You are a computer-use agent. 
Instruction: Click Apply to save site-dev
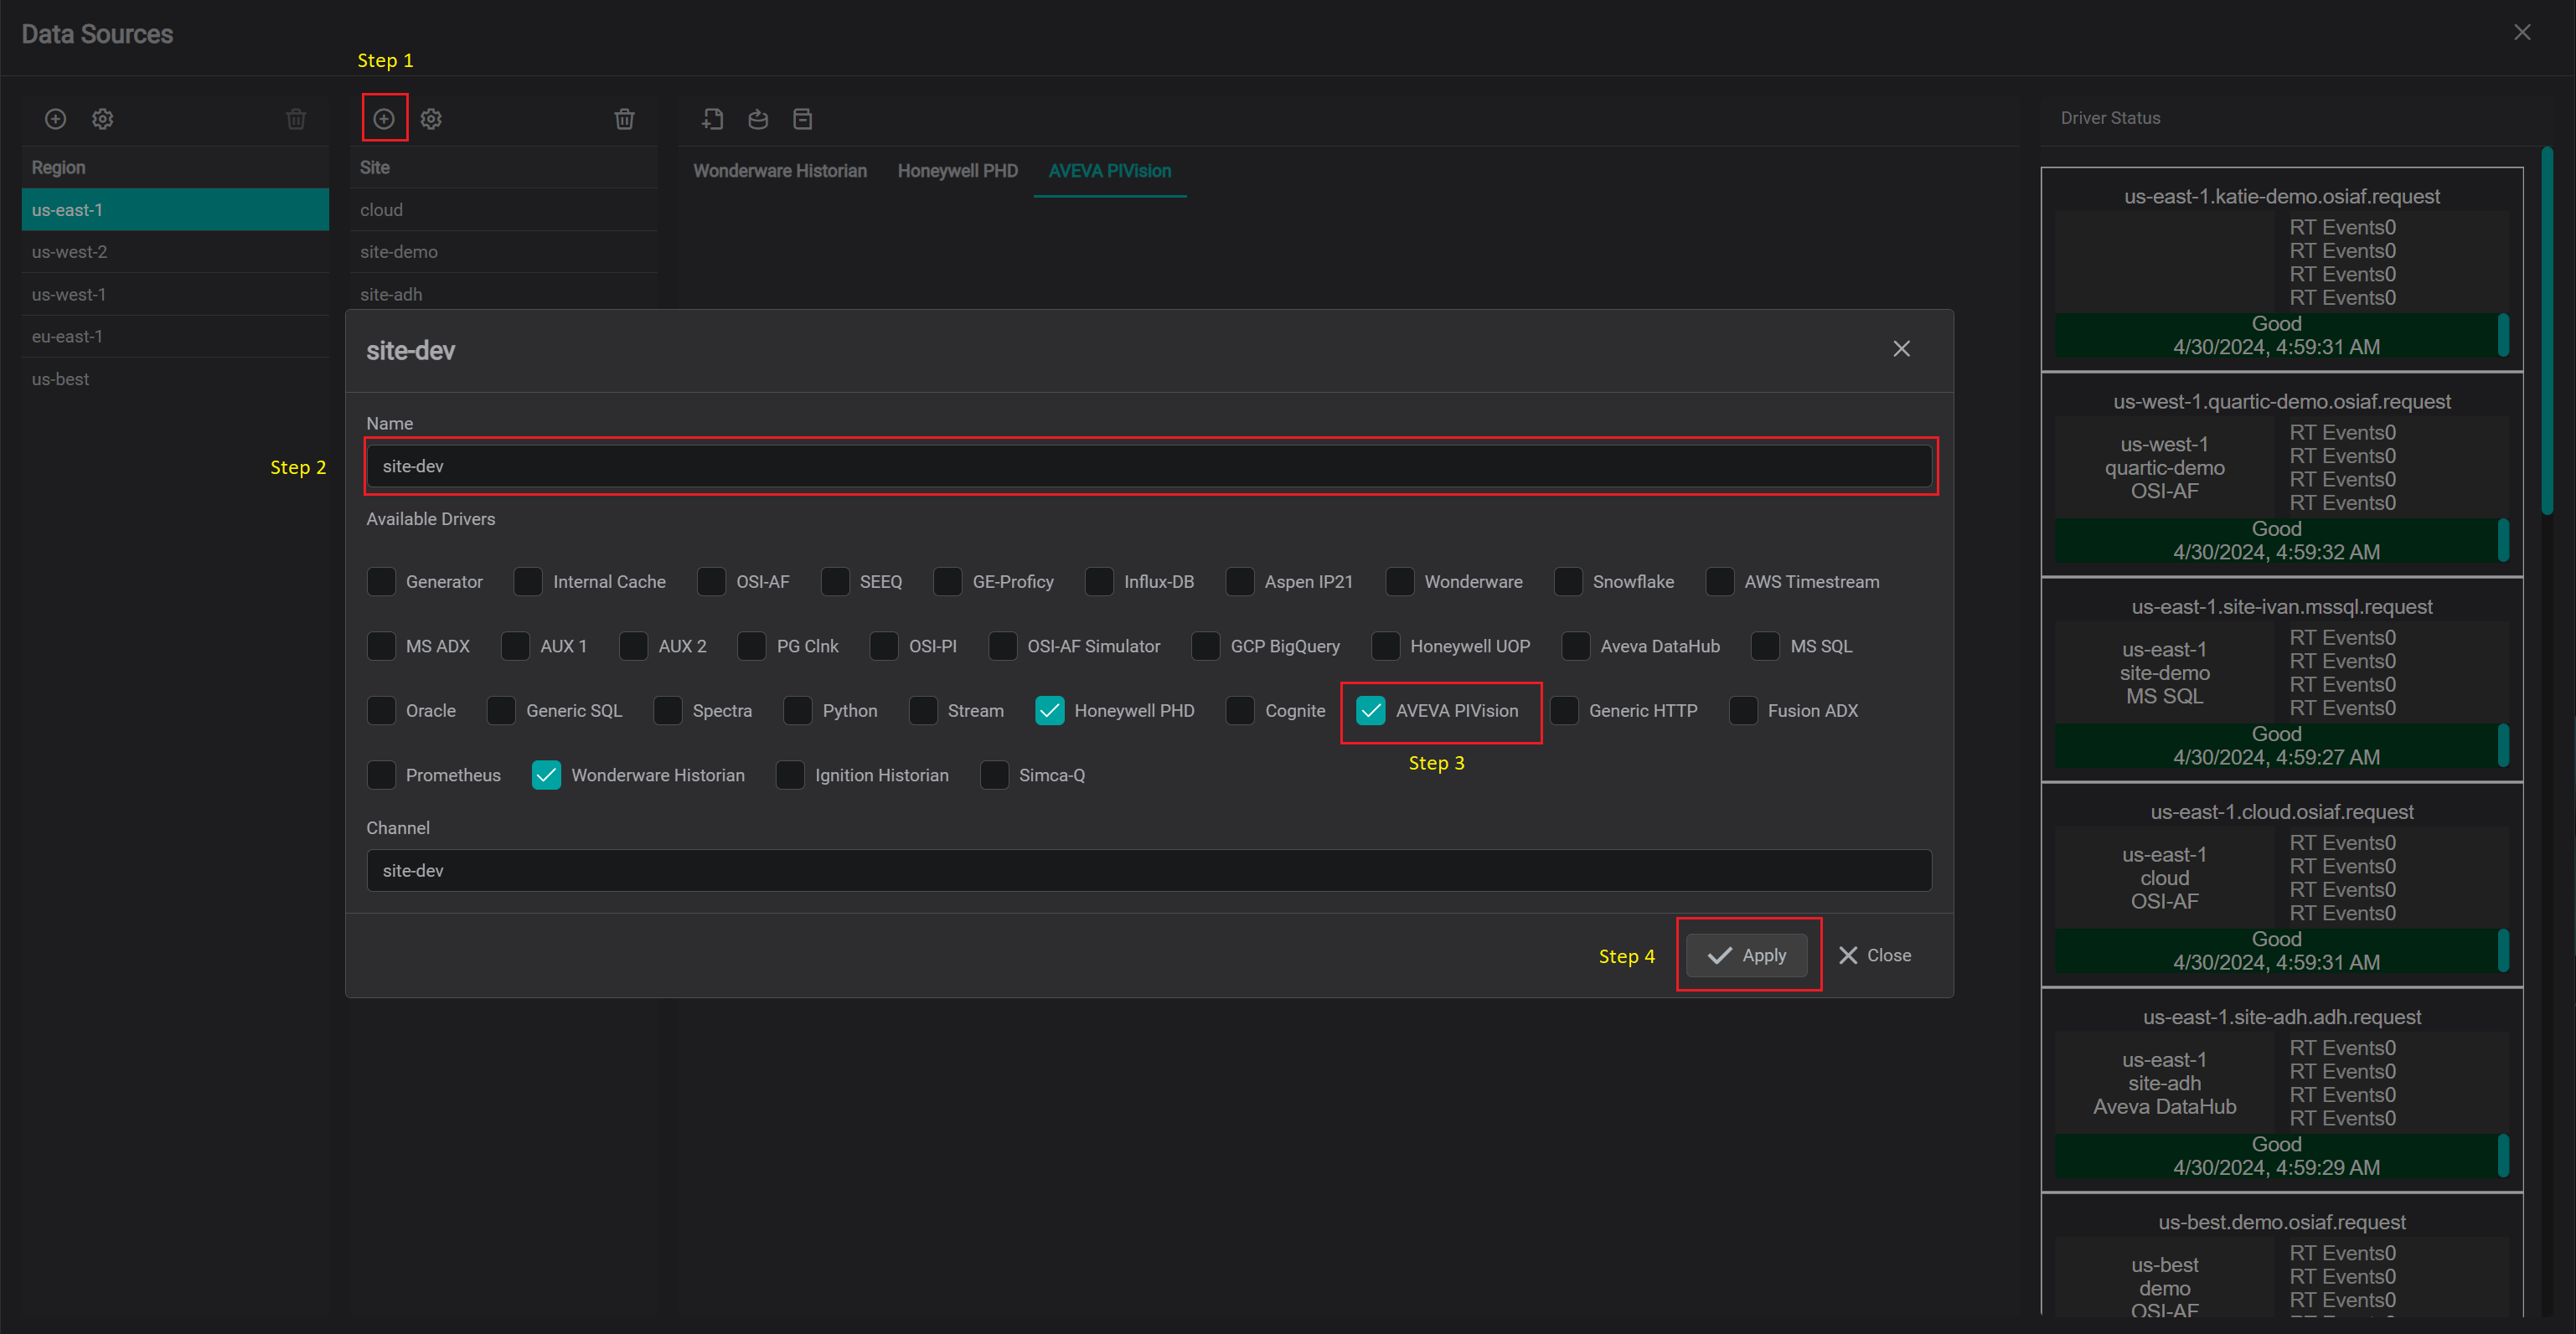click(1746, 956)
